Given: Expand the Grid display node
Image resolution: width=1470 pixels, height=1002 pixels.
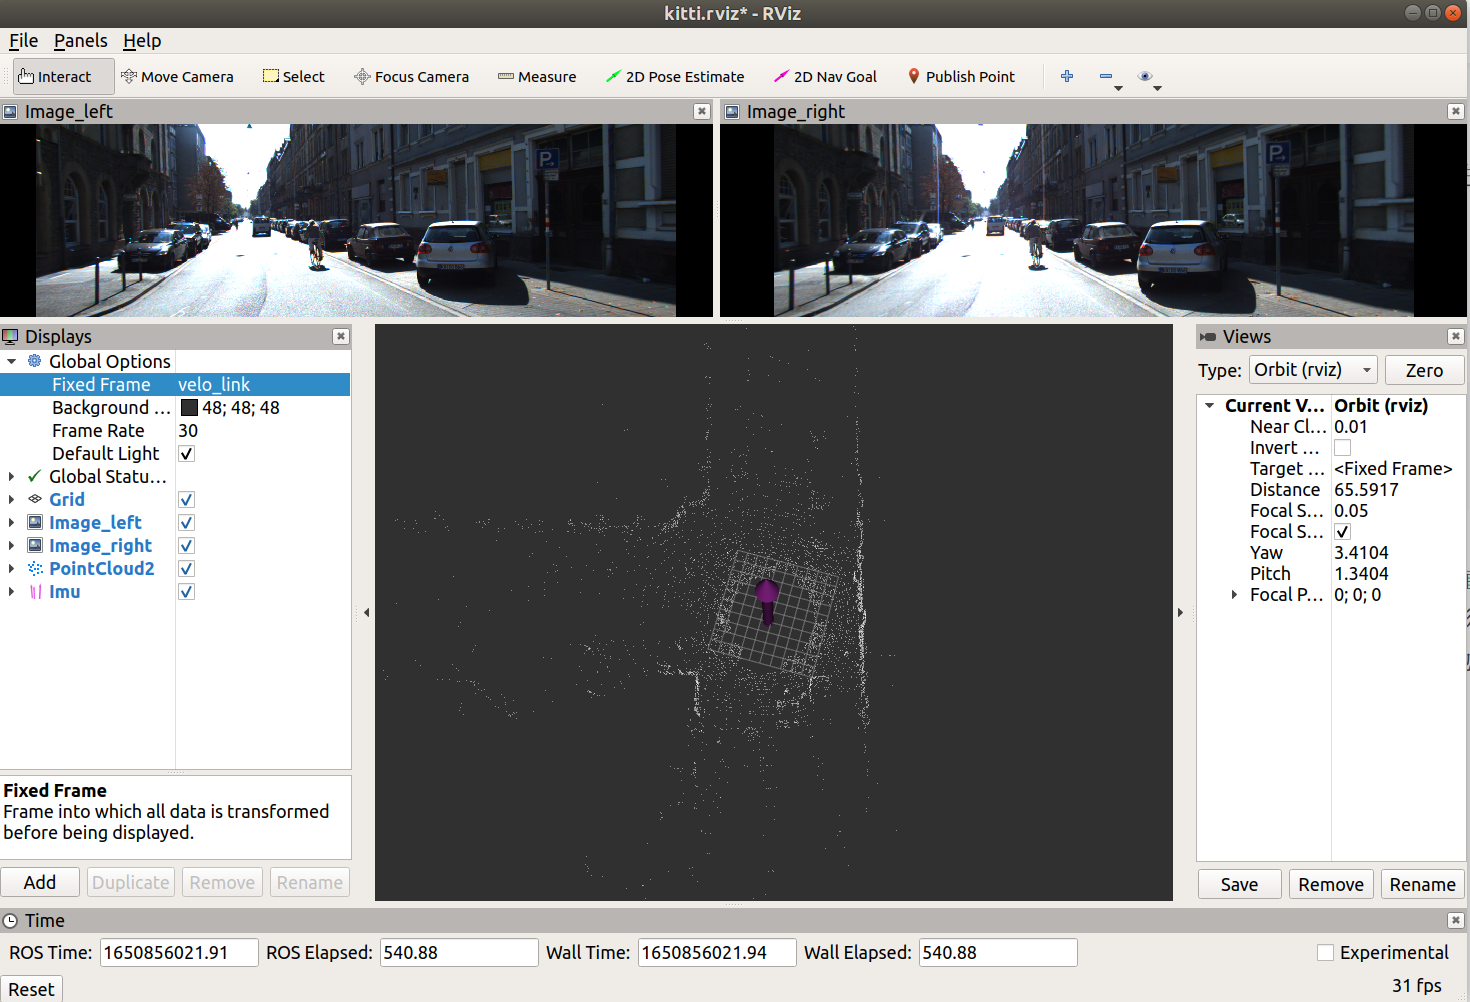Looking at the screenshot, I should tap(11, 500).
